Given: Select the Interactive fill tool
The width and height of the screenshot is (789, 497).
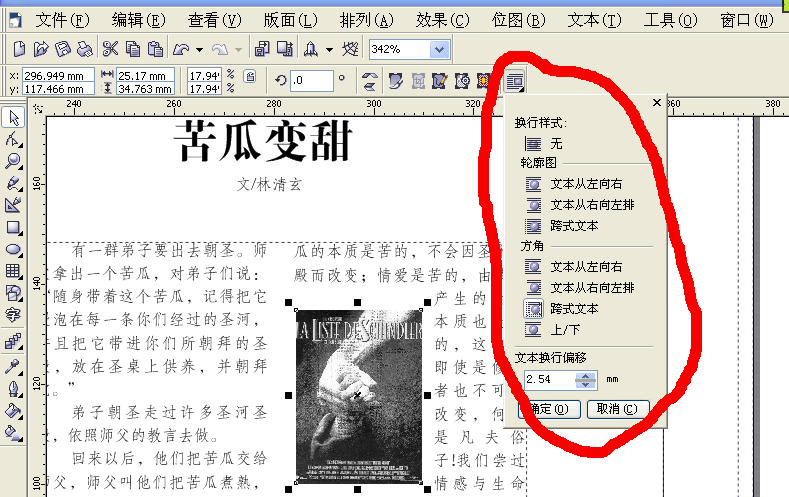Looking at the screenshot, I should click(x=14, y=433).
